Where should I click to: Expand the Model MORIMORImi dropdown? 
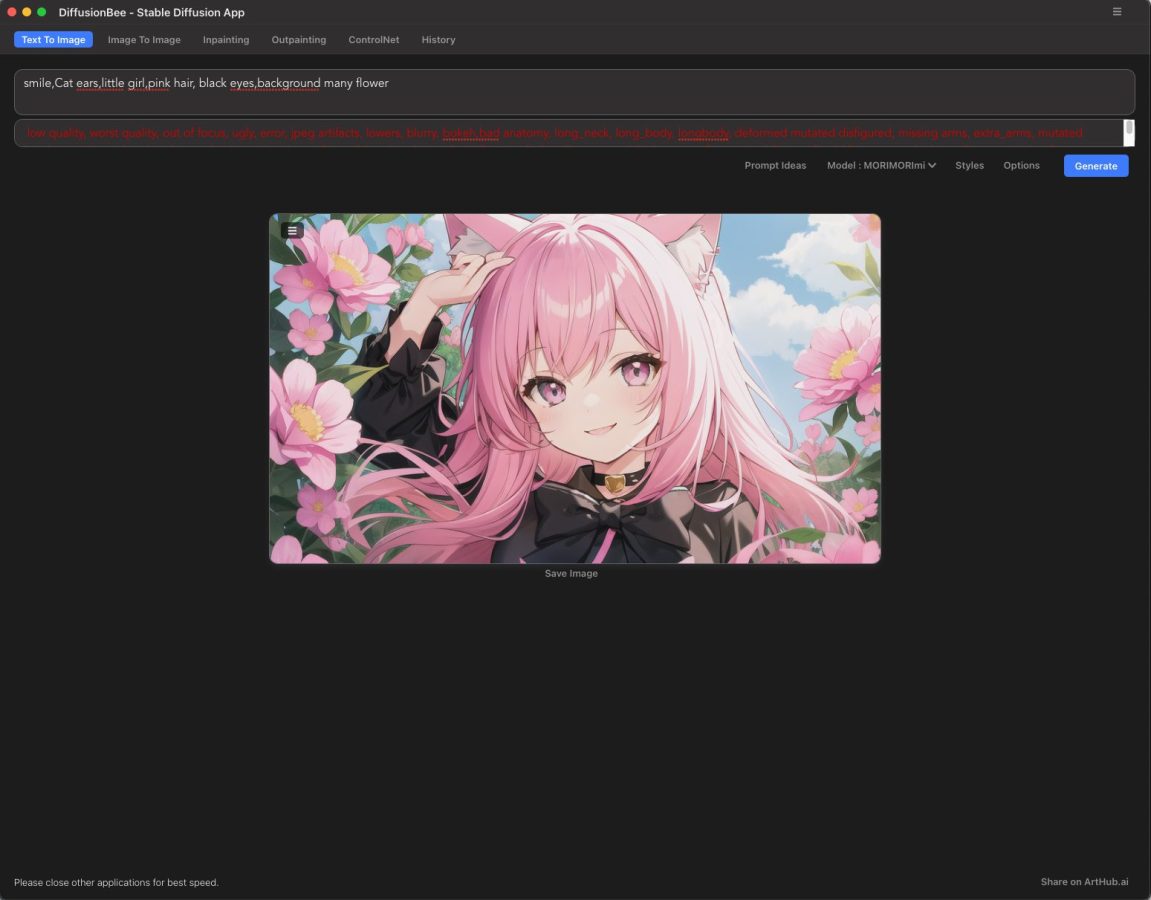(x=881, y=166)
